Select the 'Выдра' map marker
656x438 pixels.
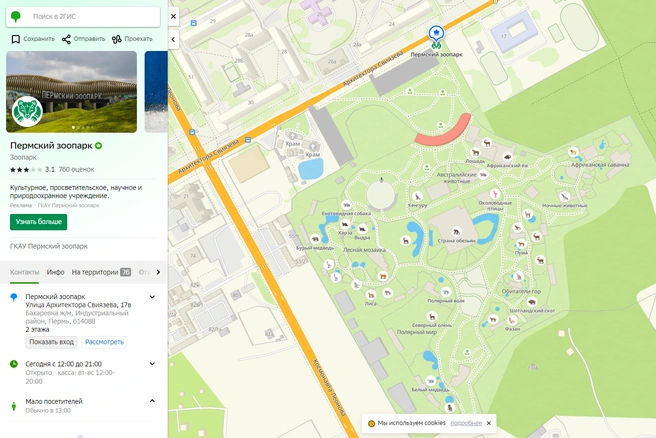pos(362,229)
